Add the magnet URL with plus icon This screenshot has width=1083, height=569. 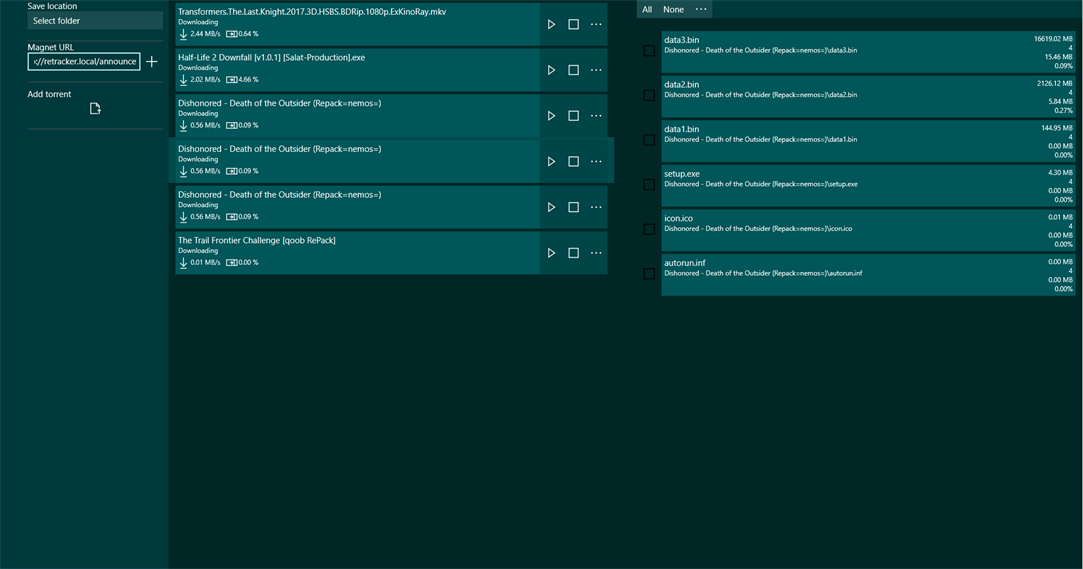pos(152,61)
